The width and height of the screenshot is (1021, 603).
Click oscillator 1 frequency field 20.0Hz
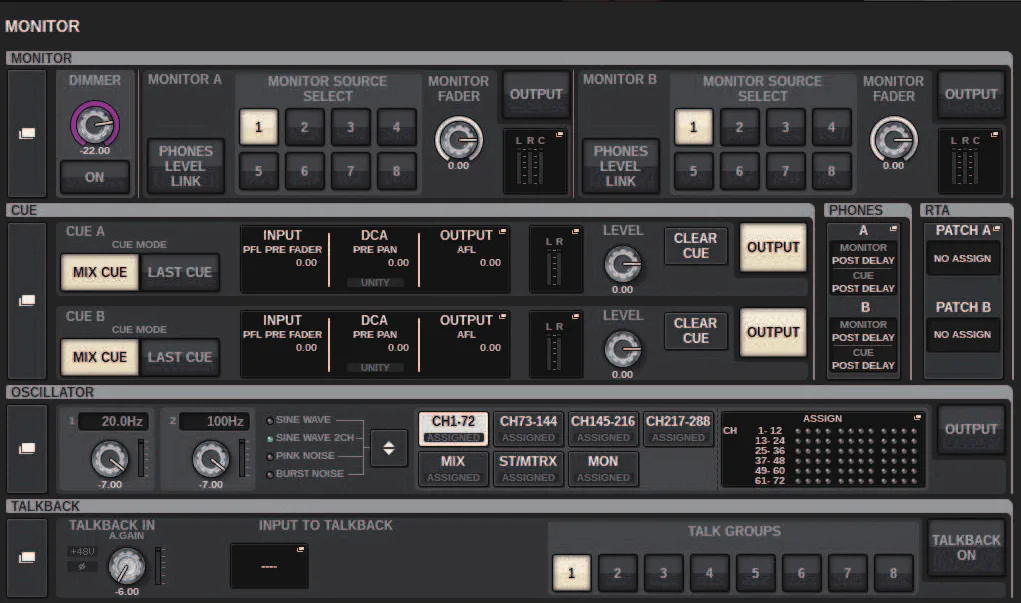tap(113, 421)
